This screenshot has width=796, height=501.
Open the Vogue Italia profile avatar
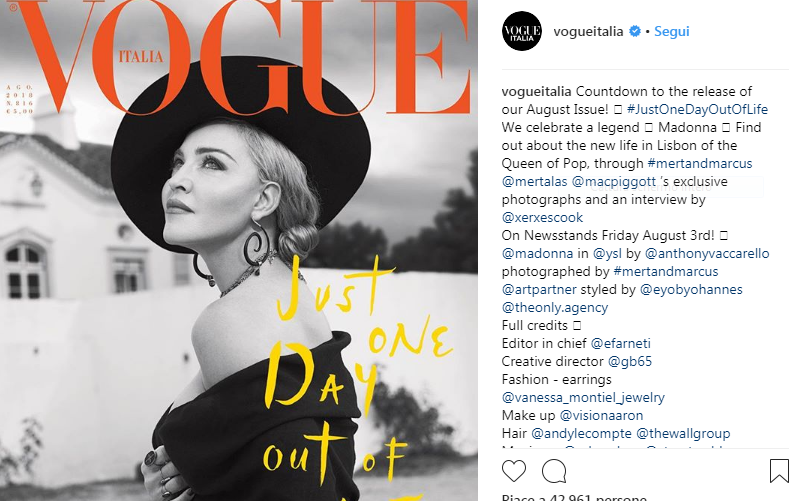click(522, 31)
